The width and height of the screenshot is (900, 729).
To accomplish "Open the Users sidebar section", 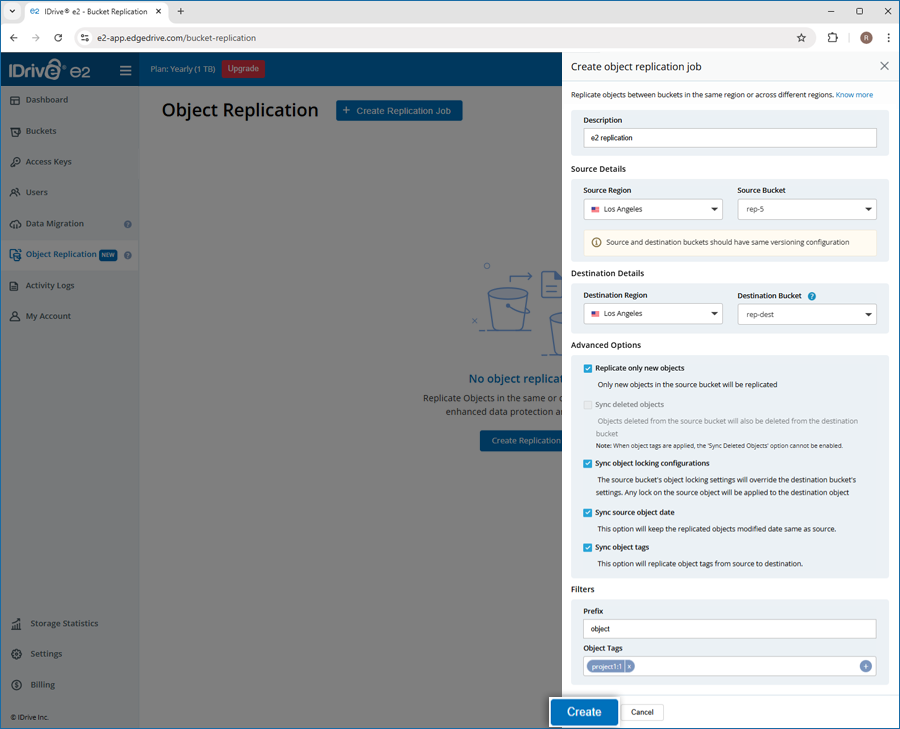I will [36, 192].
